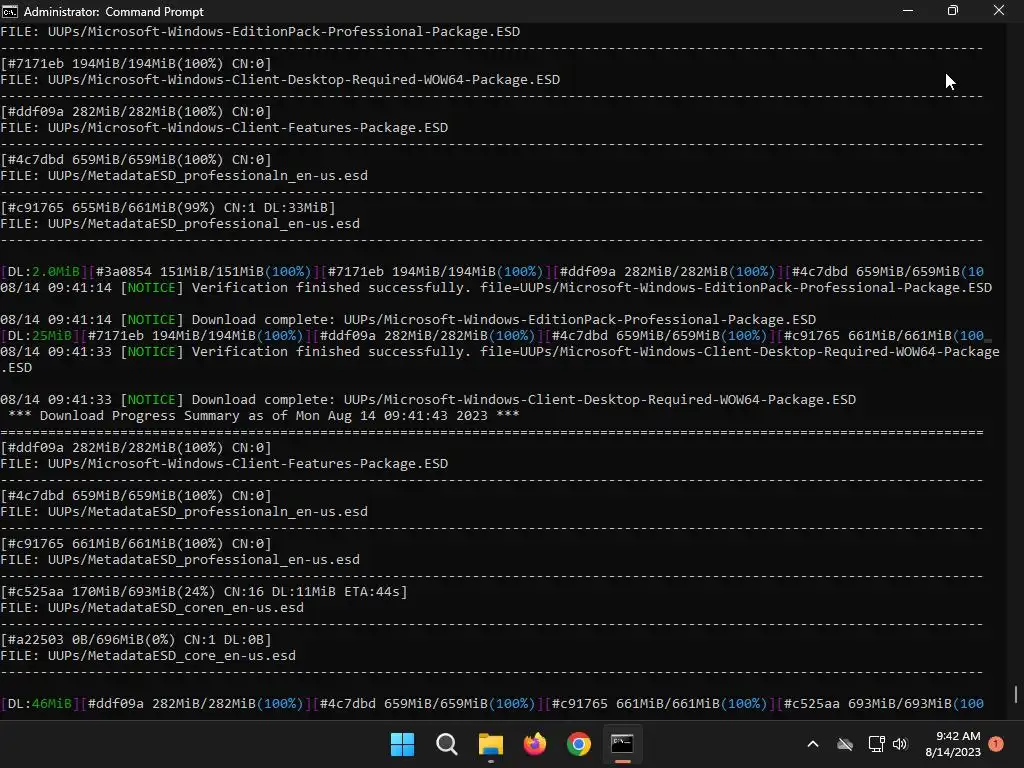Open network display tray icon
This screenshot has height=768, width=1024.
click(876, 744)
